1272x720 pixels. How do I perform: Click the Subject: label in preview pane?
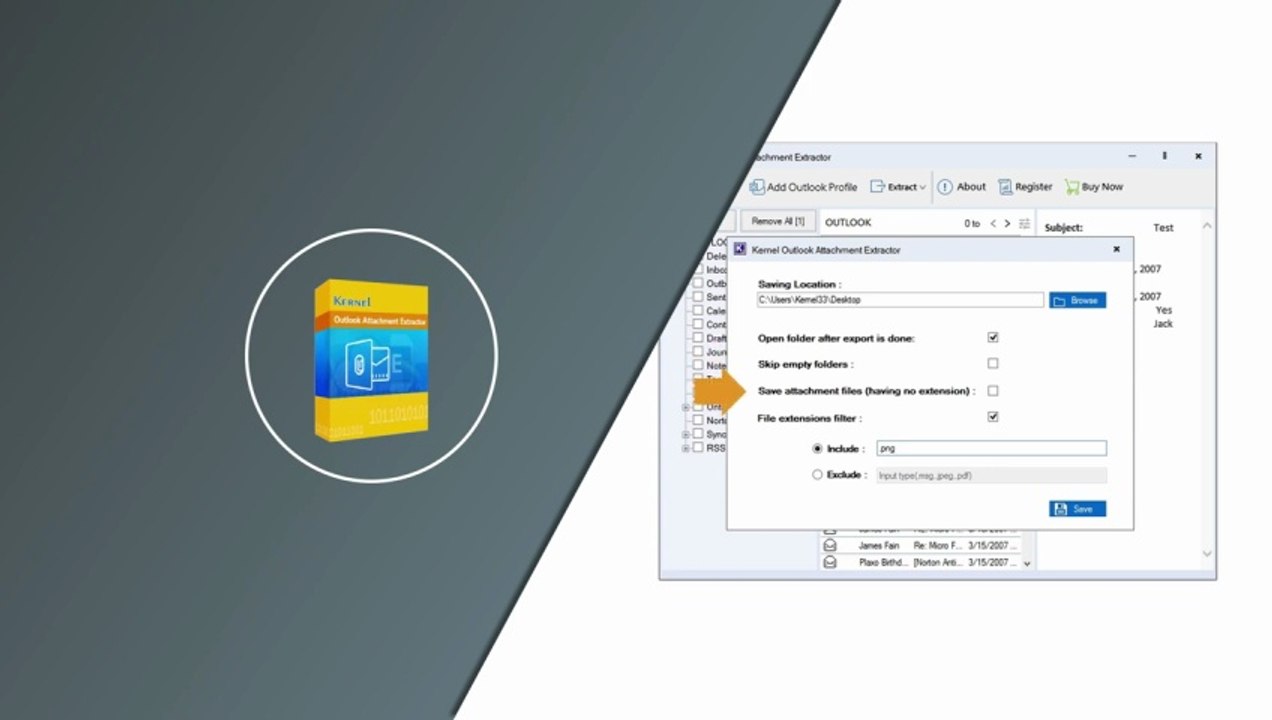(1063, 228)
